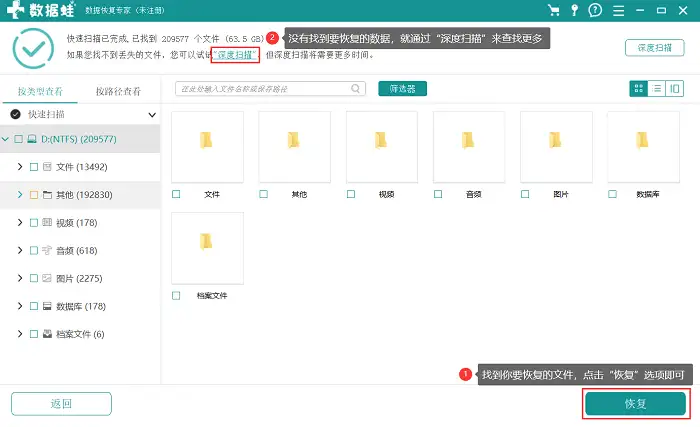Screen dimensions: 700x427
Task: Expand the 档案文件 (6) tree node
Action: (20, 334)
